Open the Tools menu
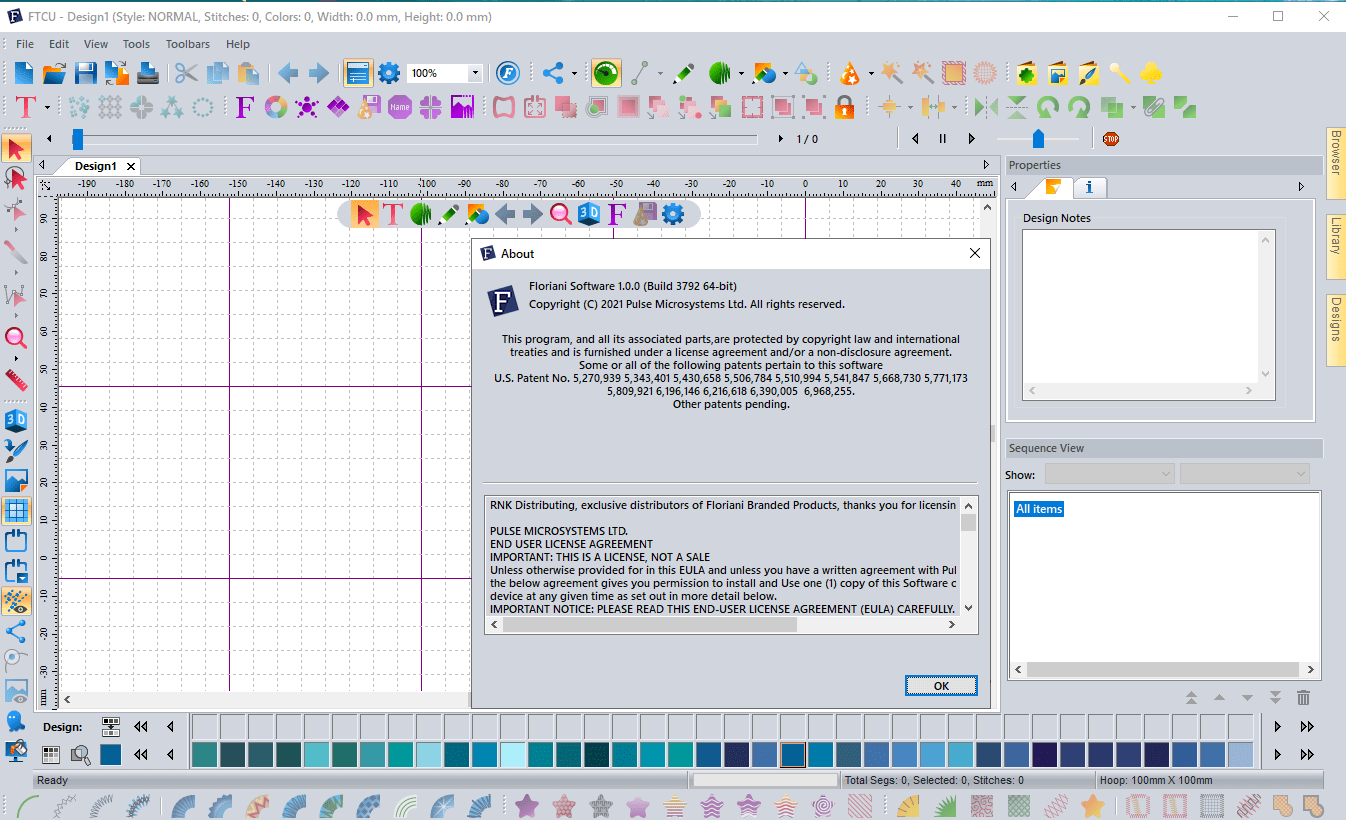 136,44
